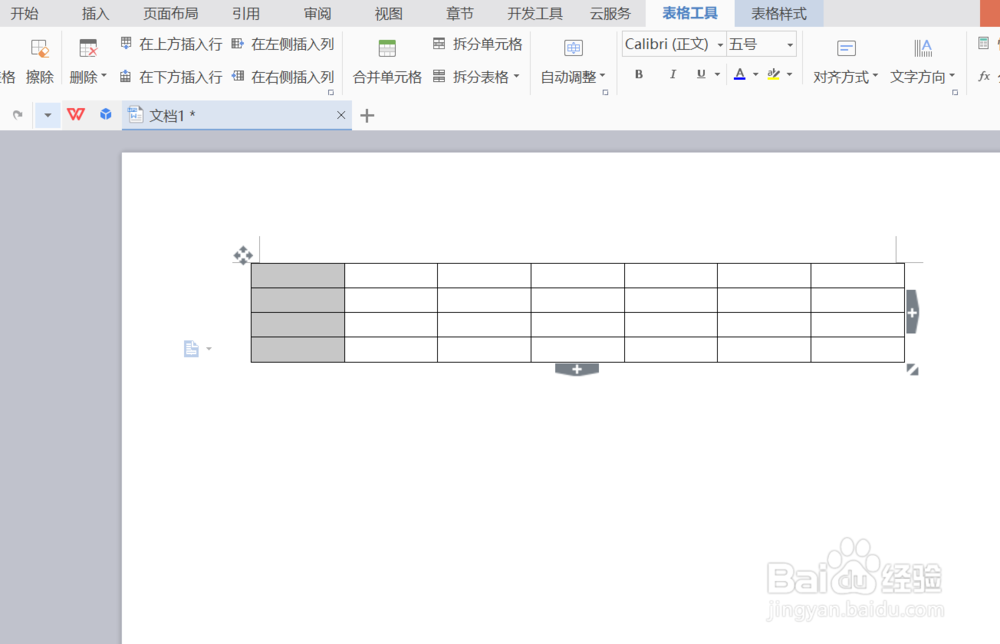Open the 插入 ribbon tab

tap(95, 13)
